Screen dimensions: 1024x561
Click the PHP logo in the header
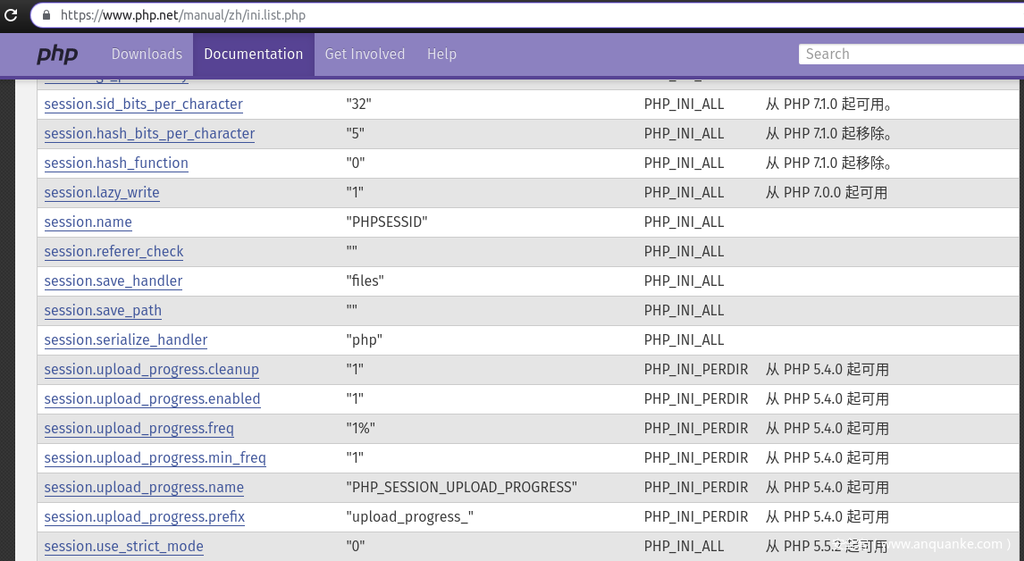57,55
